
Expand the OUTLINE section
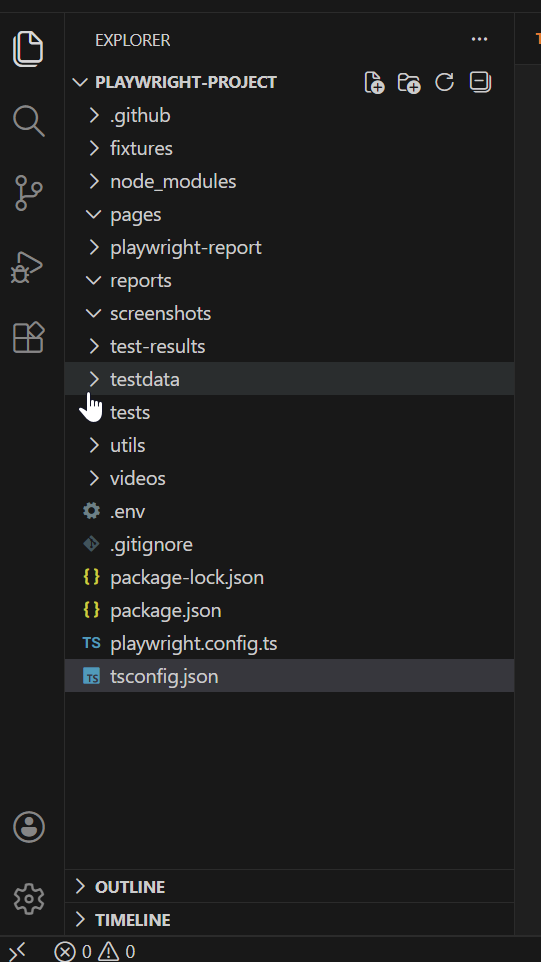pyautogui.click(x=80, y=887)
